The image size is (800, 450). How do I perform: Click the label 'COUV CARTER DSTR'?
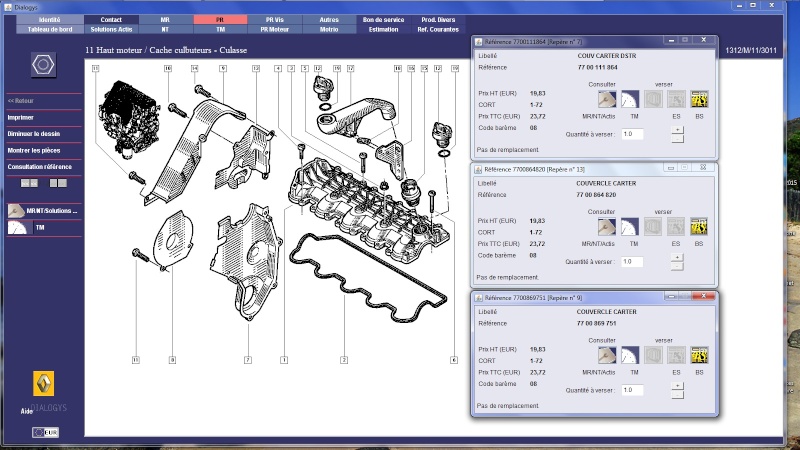pos(607,56)
